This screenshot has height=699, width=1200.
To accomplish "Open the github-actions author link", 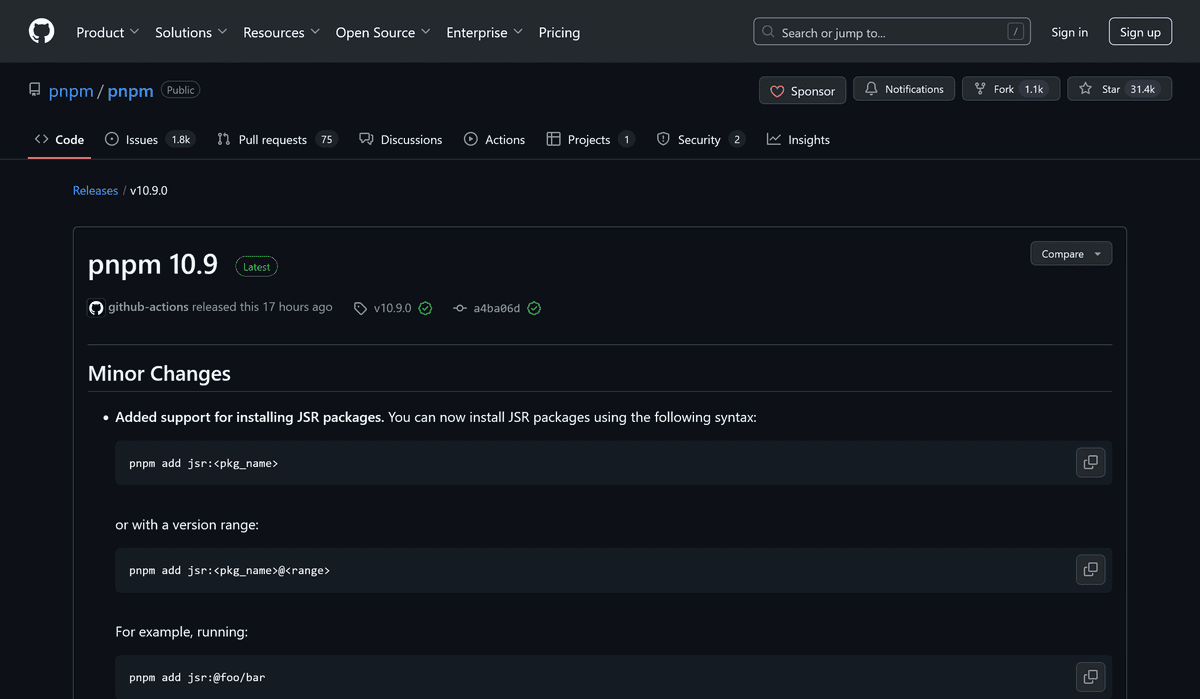I will point(148,307).
